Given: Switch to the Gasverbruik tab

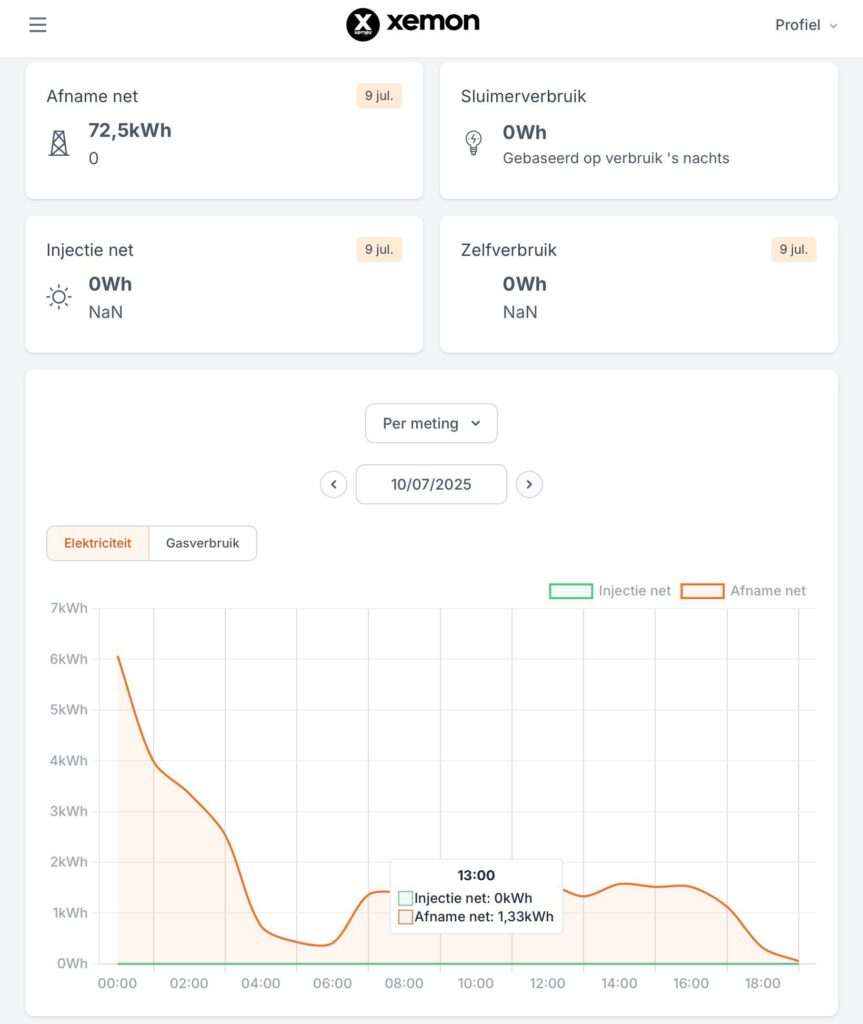Looking at the screenshot, I should pyautogui.click(x=203, y=543).
